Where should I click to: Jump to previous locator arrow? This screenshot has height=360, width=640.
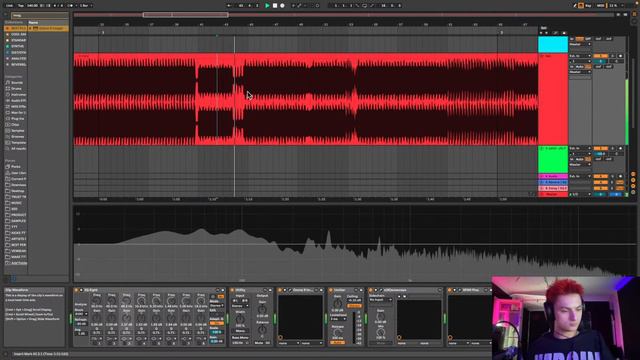[541, 33]
